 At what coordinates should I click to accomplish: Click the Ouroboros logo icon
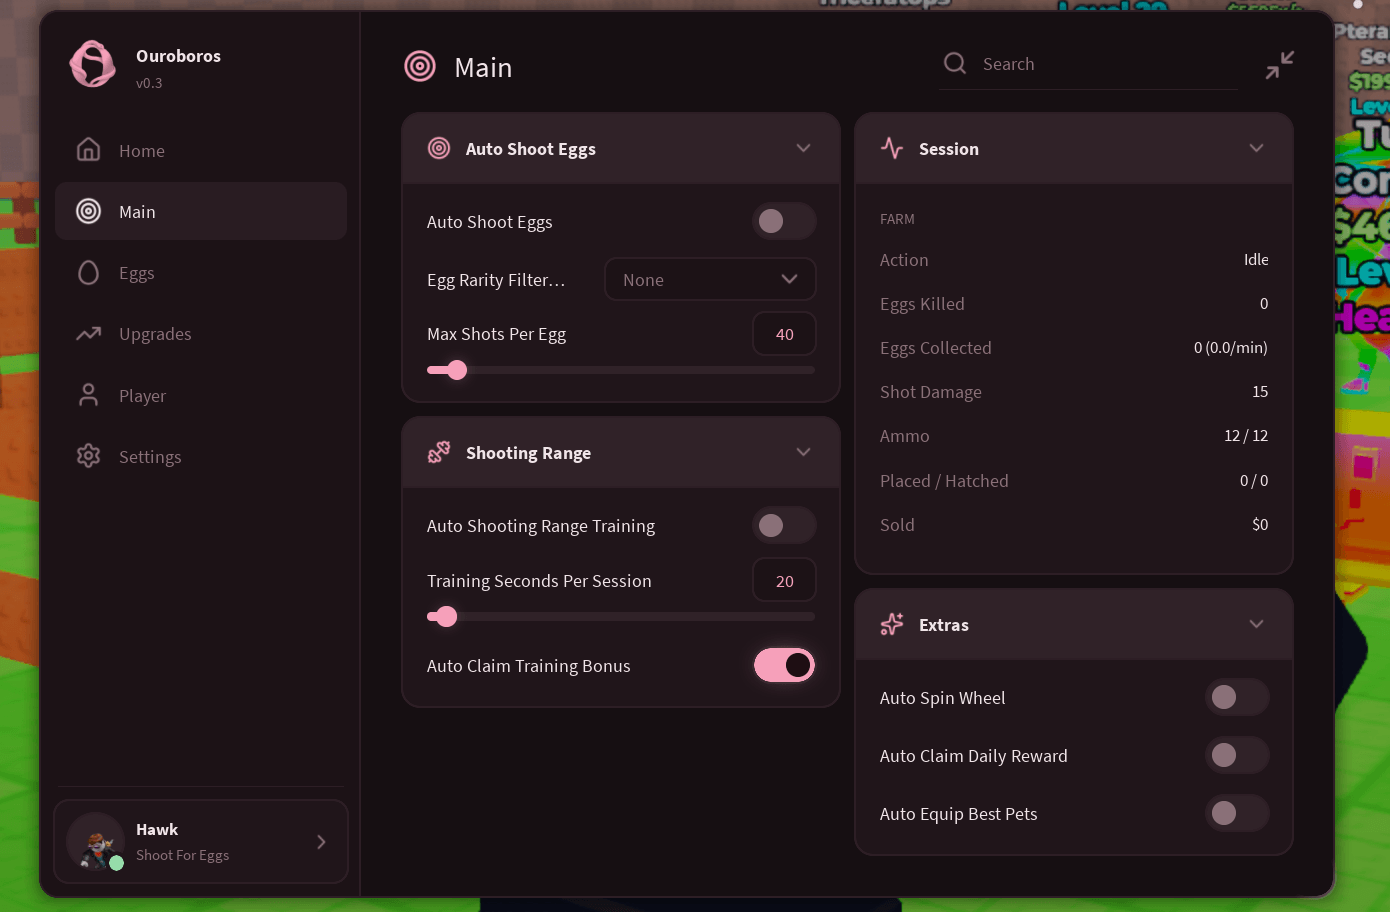(x=93, y=64)
